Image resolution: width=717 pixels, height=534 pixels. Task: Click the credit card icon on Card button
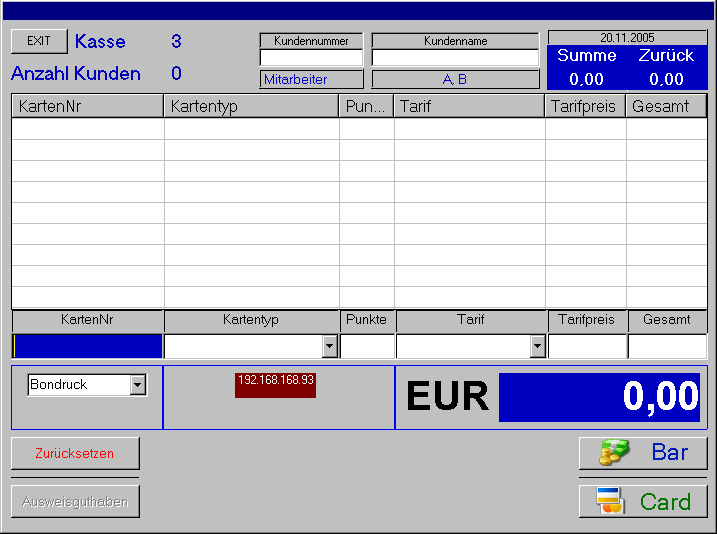click(609, 501)
